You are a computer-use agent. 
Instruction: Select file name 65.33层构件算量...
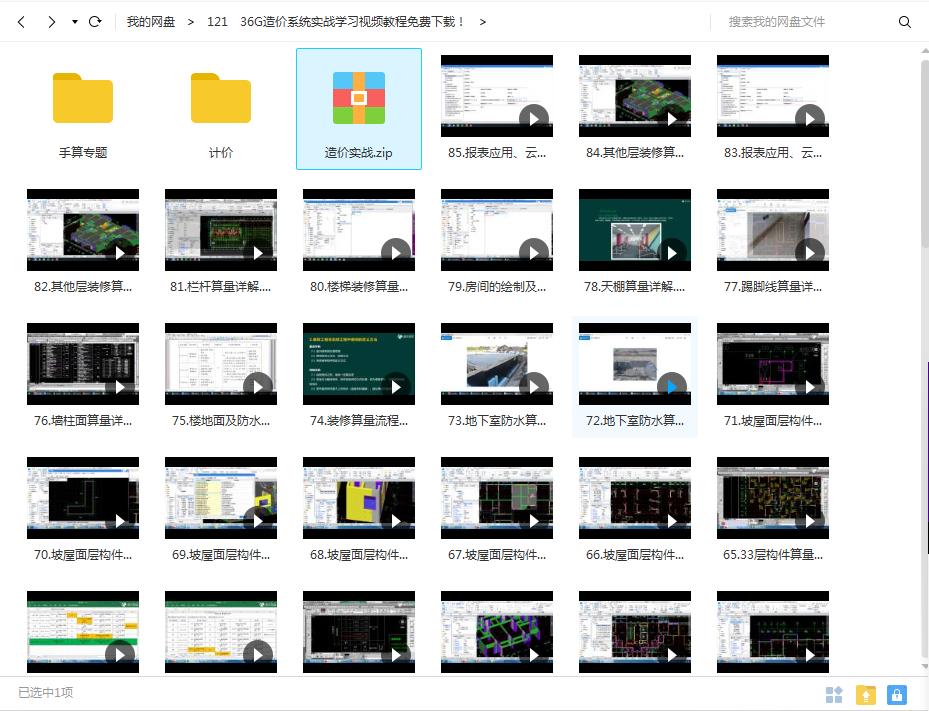(x=773, y=555)
